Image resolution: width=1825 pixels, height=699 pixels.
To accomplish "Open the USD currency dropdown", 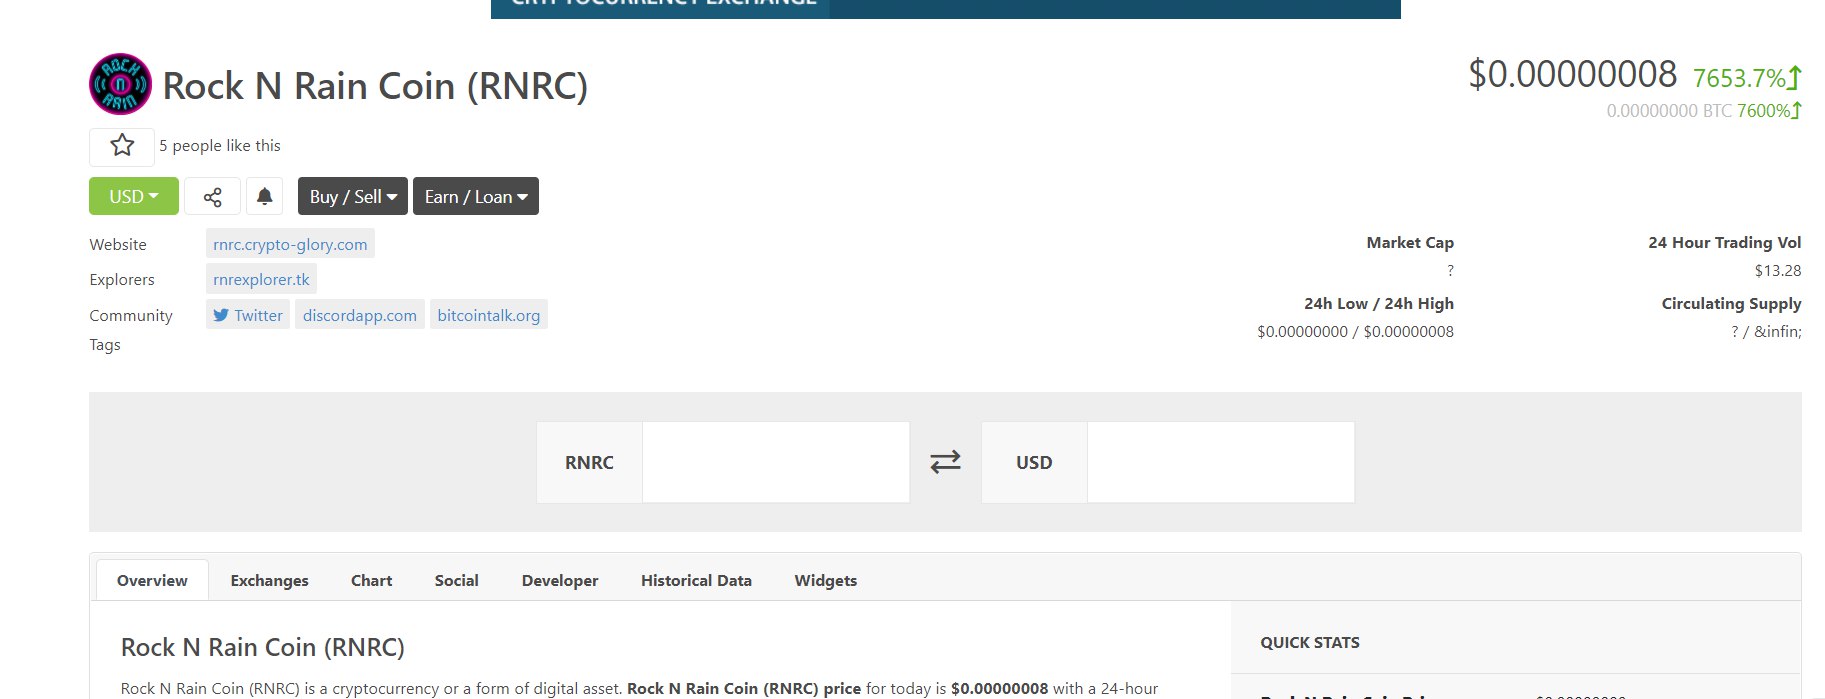I will point(134,196).
